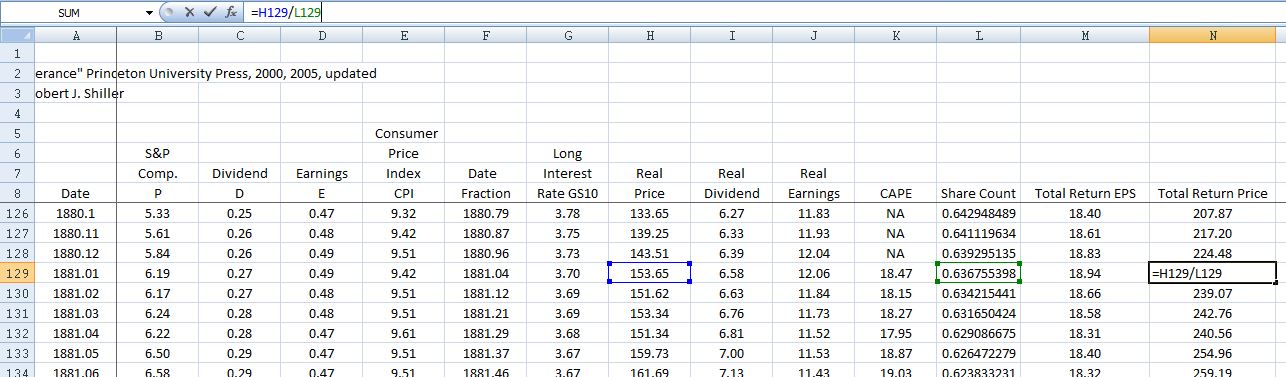
Task: Click the Select All corner button
Action: (17, 36)
